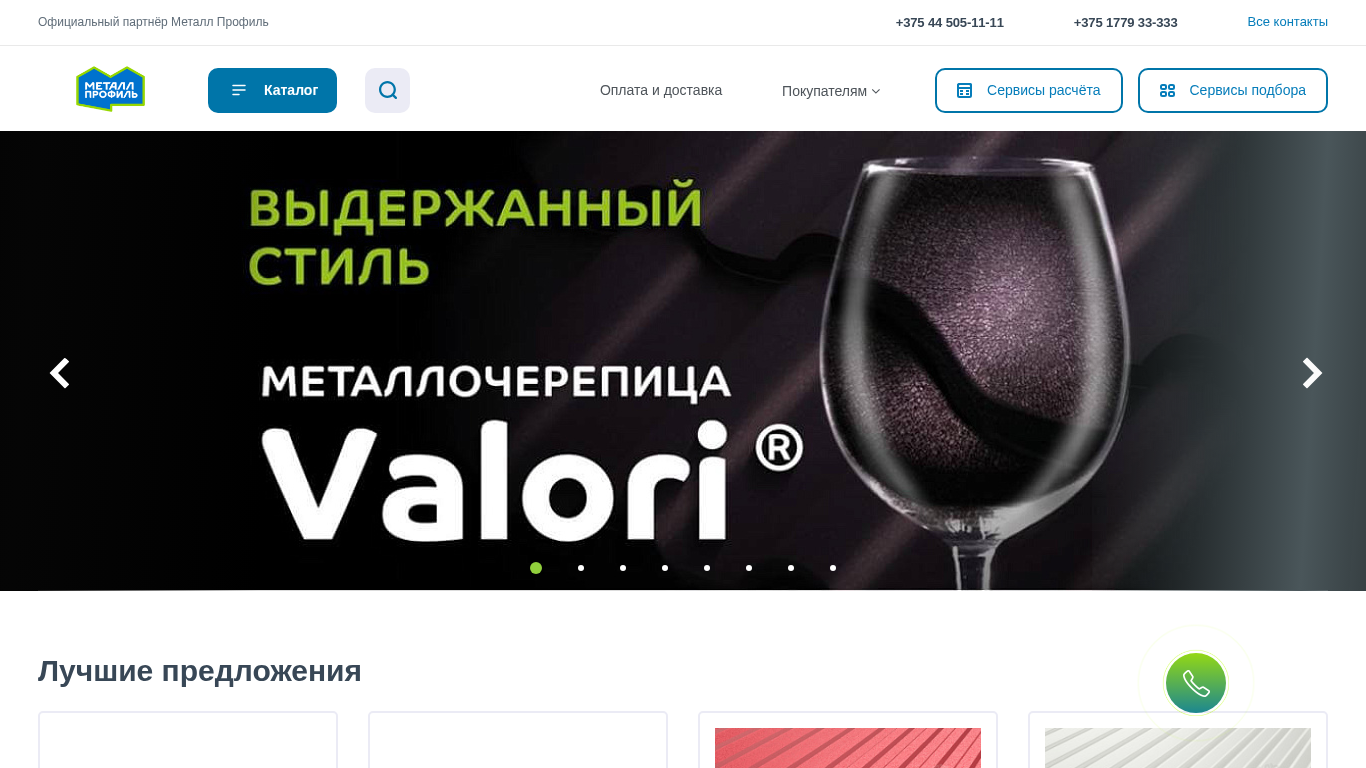Call phone number +375 1779 33-333
1366x768 pixels.
click(1125, 22)
